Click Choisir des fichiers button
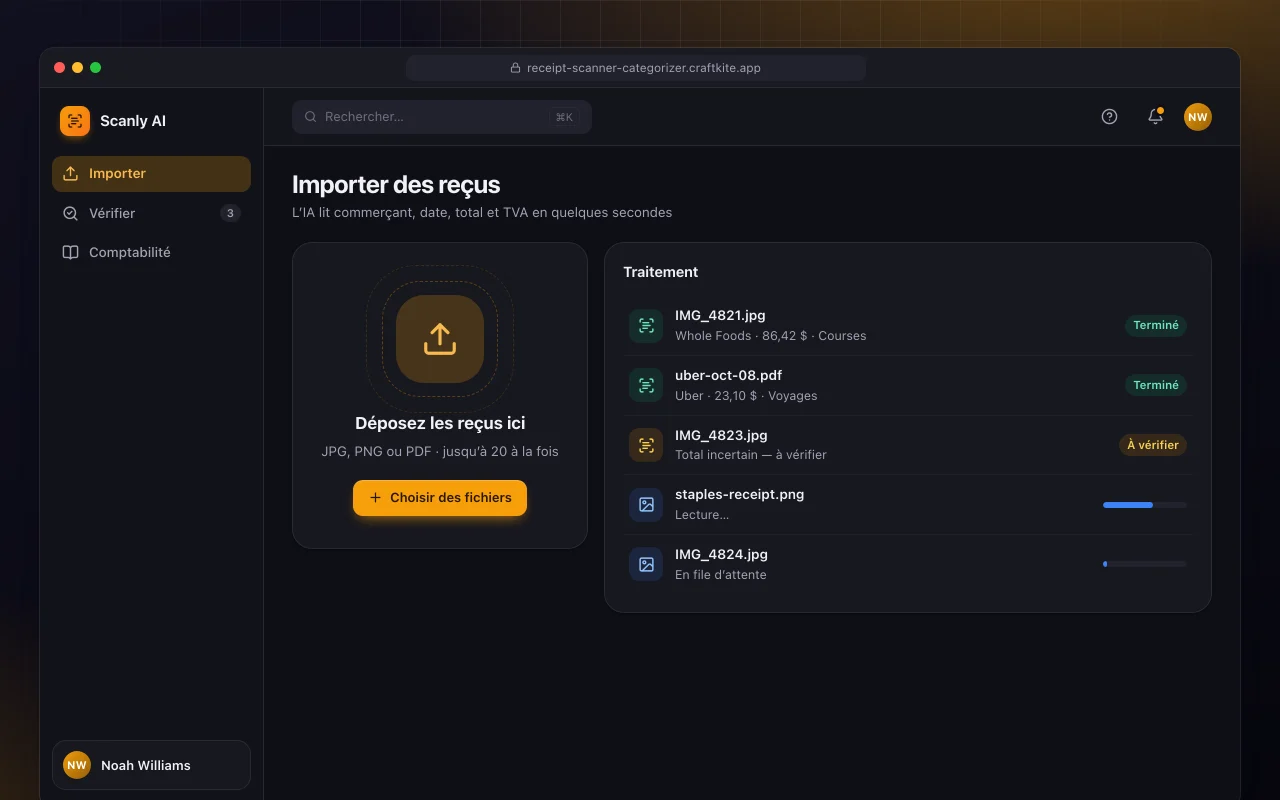The width and height of the screenshot is (1280, 800). [440, 498]
